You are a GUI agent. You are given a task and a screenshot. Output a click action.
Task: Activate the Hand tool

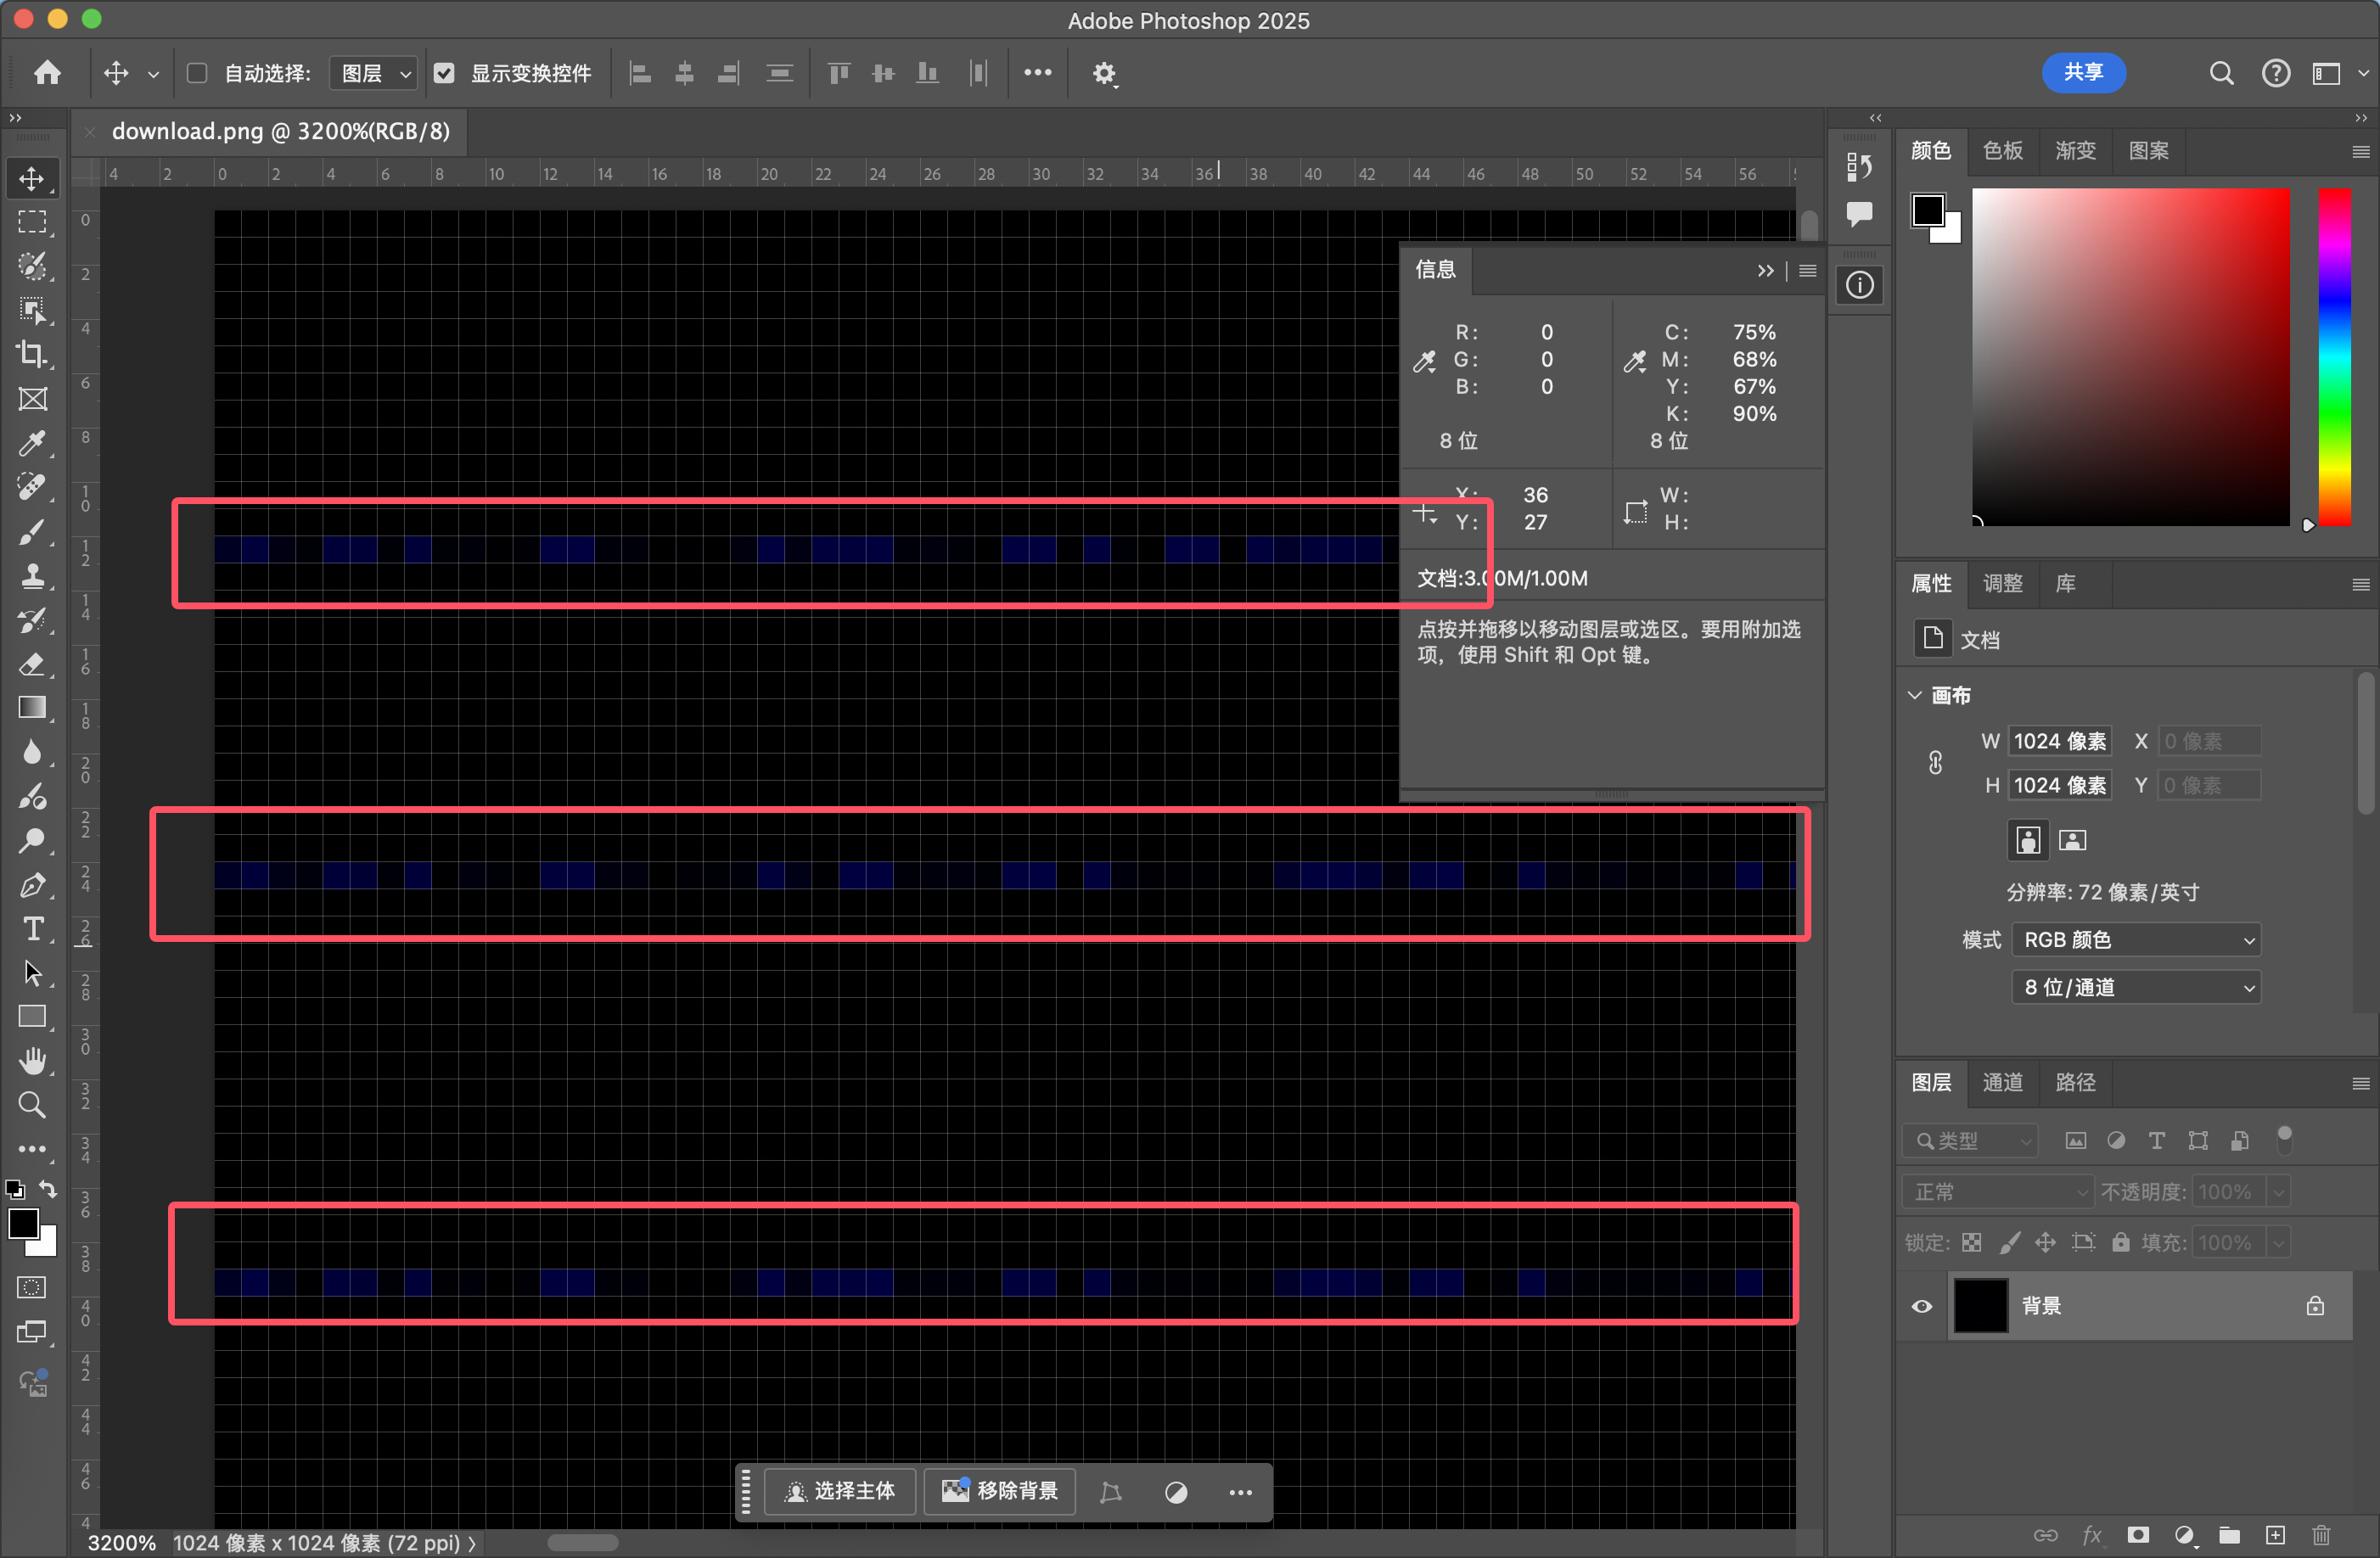pos(32,1061)
